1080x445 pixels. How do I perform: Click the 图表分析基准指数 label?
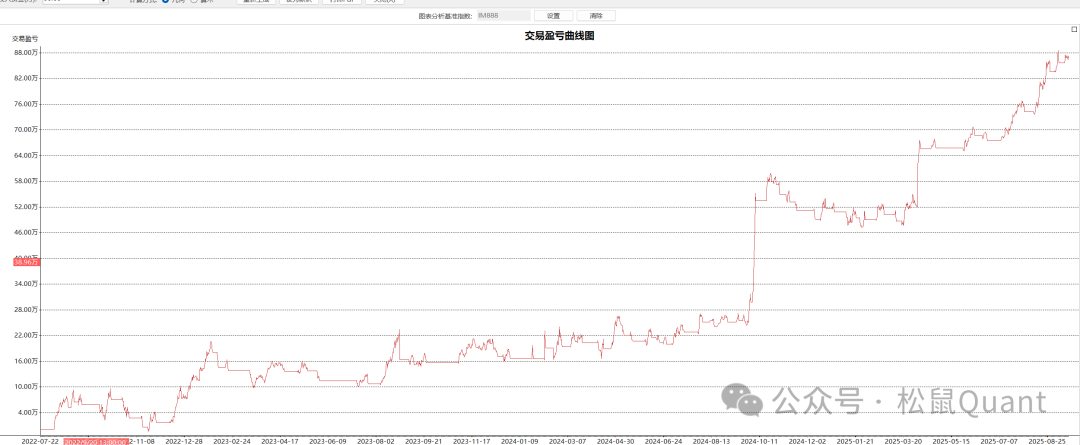coord(444,16)
